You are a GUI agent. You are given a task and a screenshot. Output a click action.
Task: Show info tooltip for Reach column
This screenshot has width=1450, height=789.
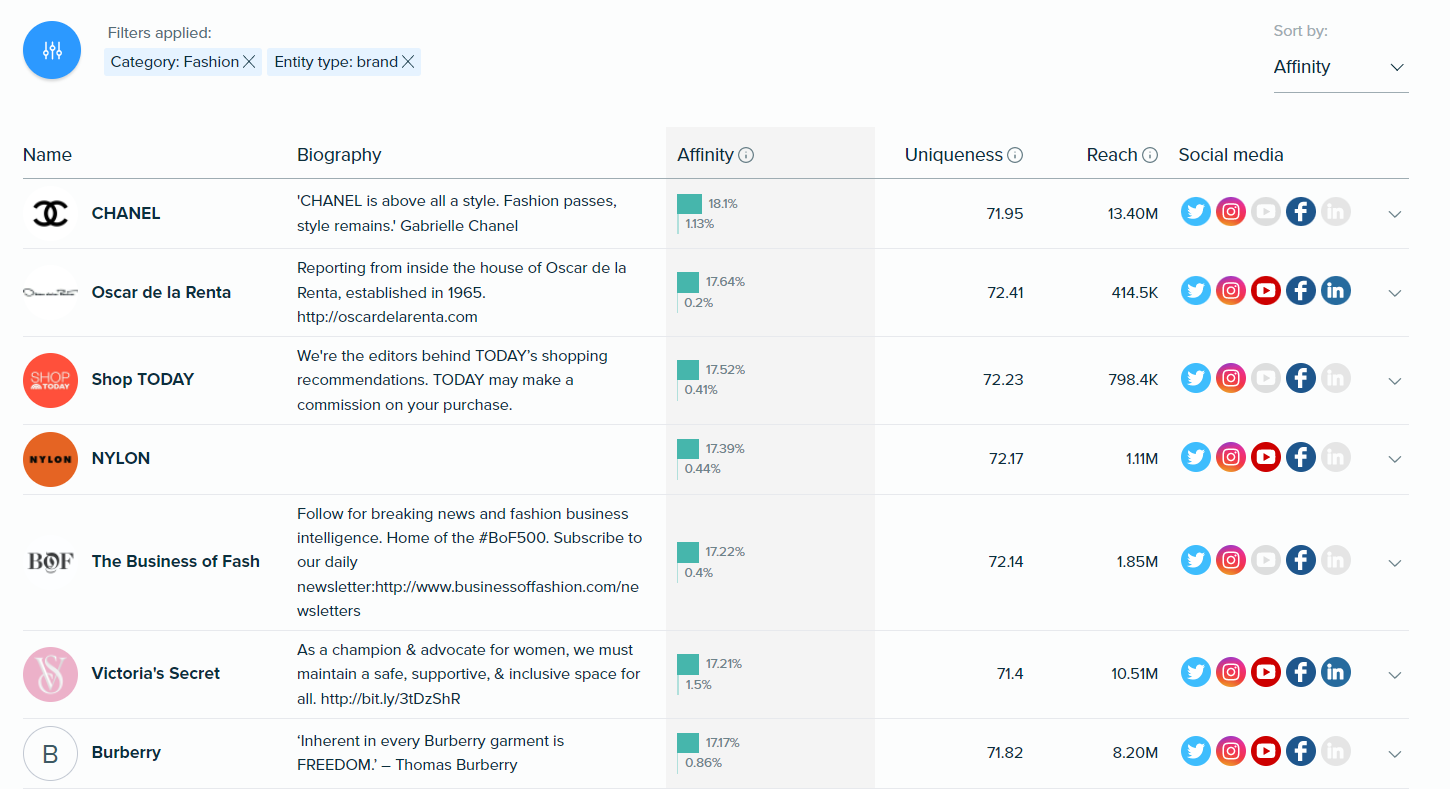tap(1150, 155)
